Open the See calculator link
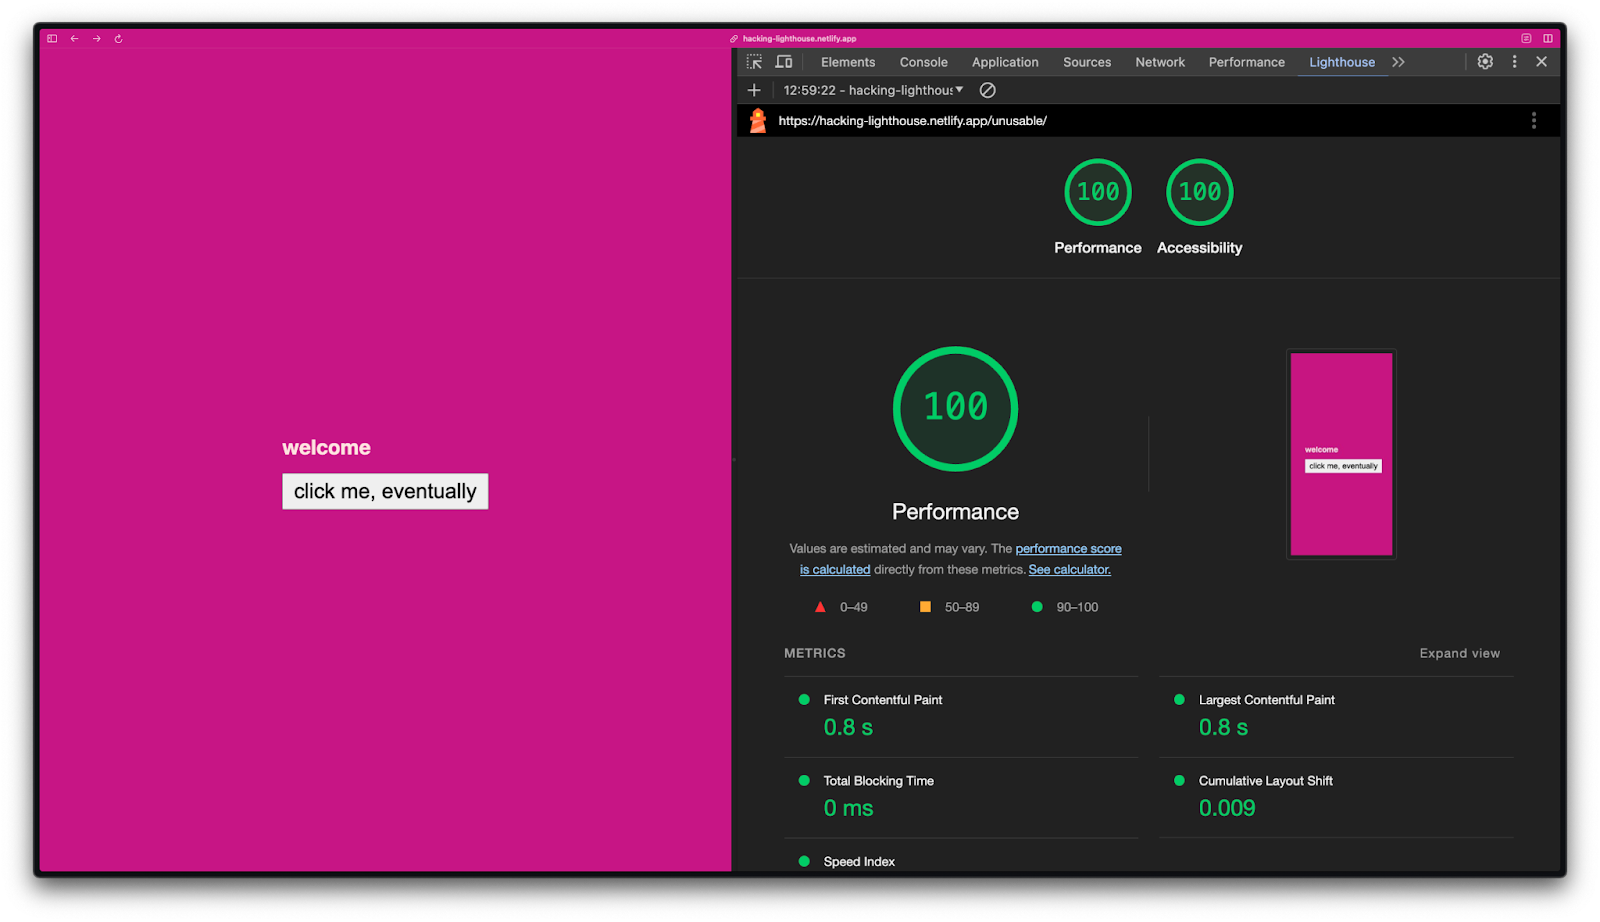 pos(1069,569)
